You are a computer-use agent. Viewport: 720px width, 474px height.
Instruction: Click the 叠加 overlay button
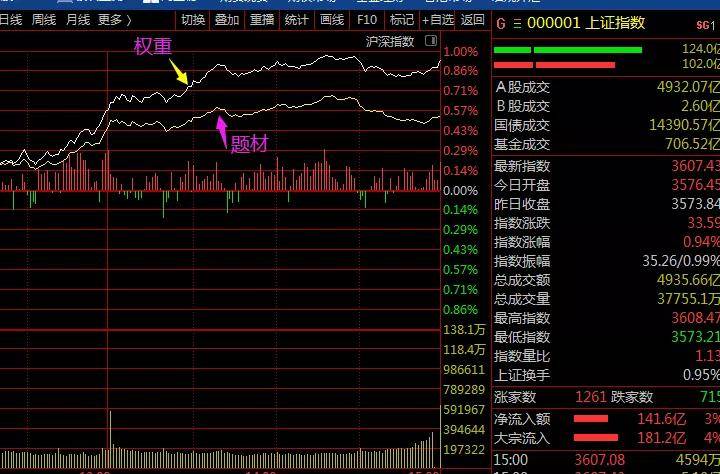coord(227,19)
